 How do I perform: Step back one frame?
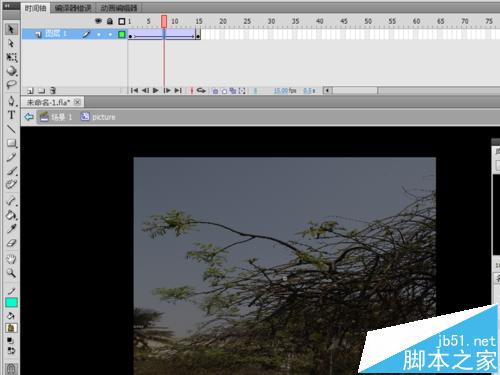145,90
